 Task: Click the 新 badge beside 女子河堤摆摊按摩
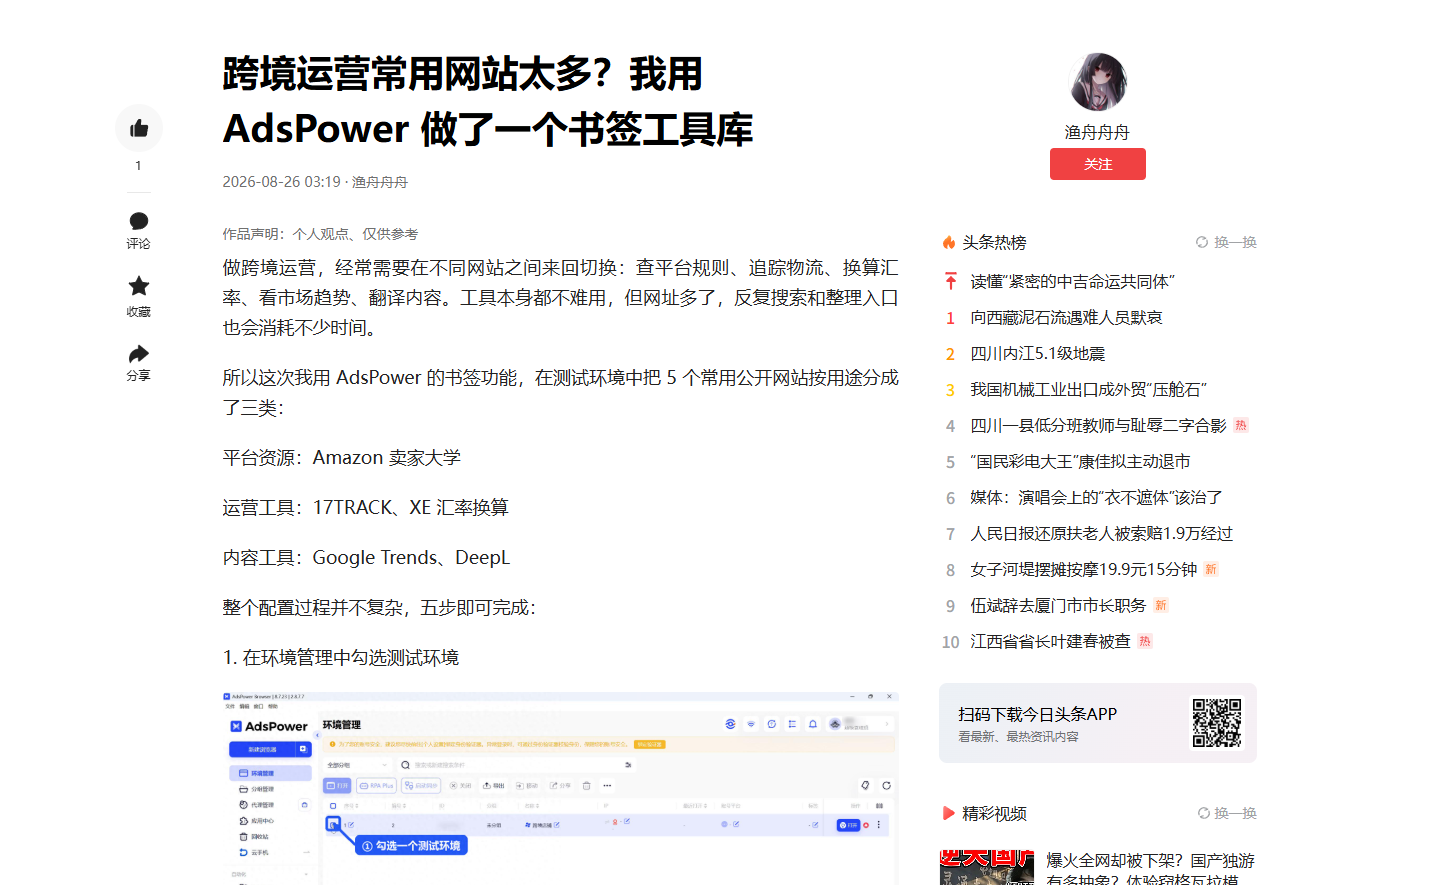1211,569
